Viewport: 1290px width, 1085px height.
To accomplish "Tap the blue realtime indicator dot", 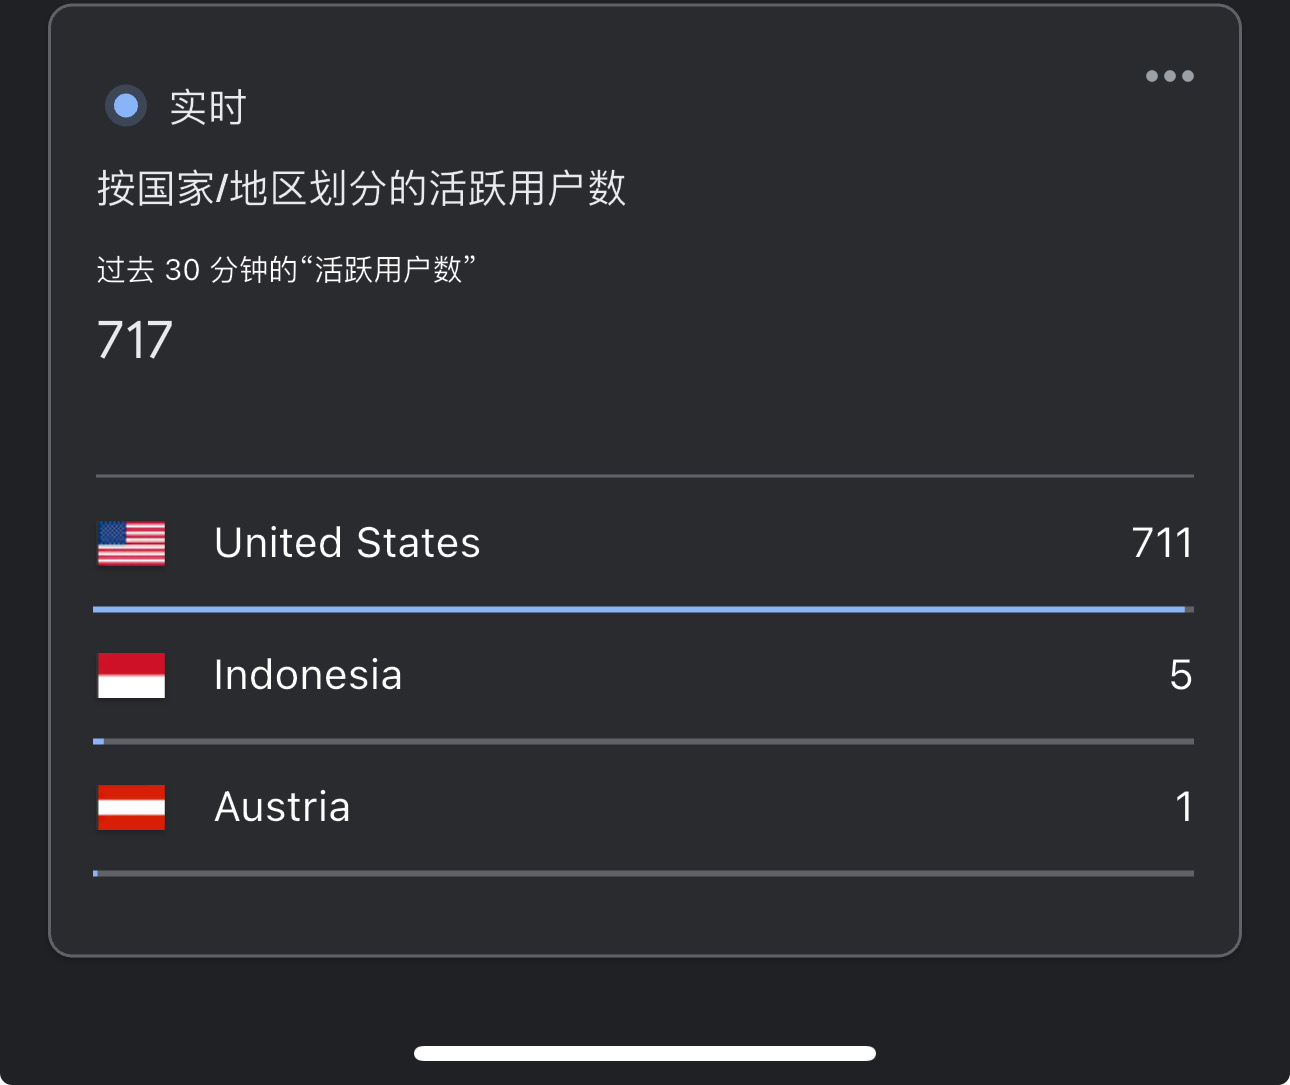I will click(126, 105).
